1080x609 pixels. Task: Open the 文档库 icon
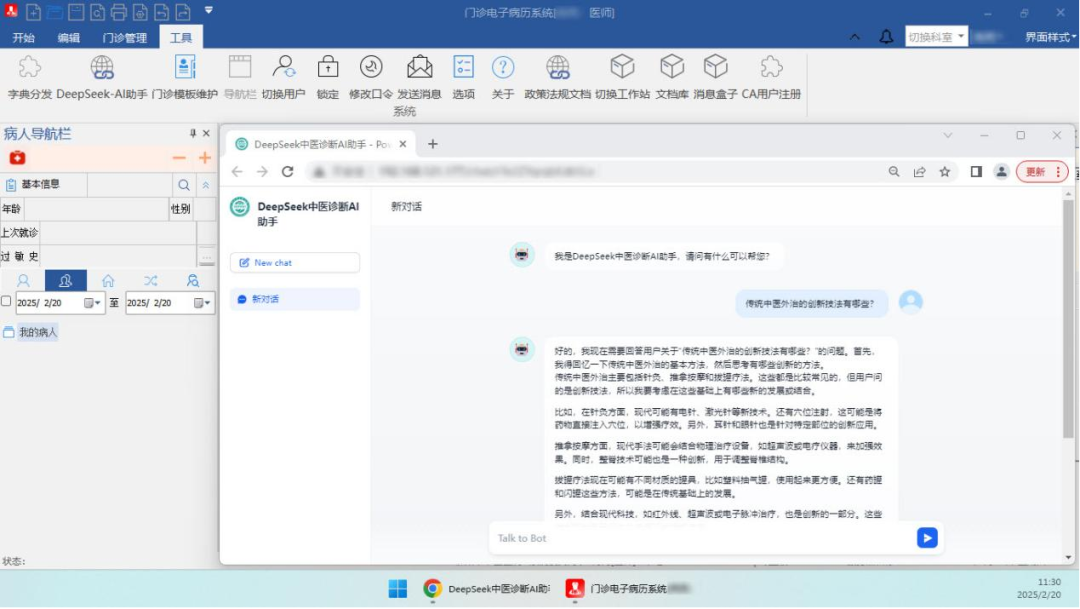point(672,77)
